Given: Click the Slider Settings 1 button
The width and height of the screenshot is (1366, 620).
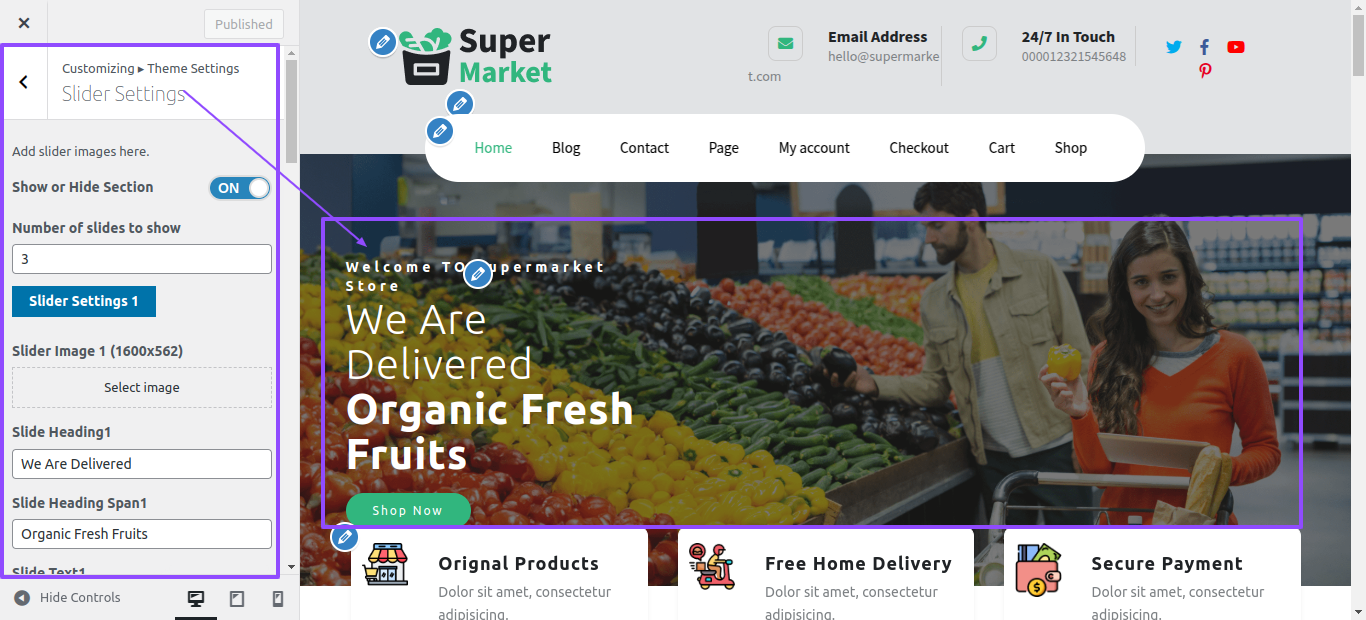Looking at the screenshot, I should point(84,301).
